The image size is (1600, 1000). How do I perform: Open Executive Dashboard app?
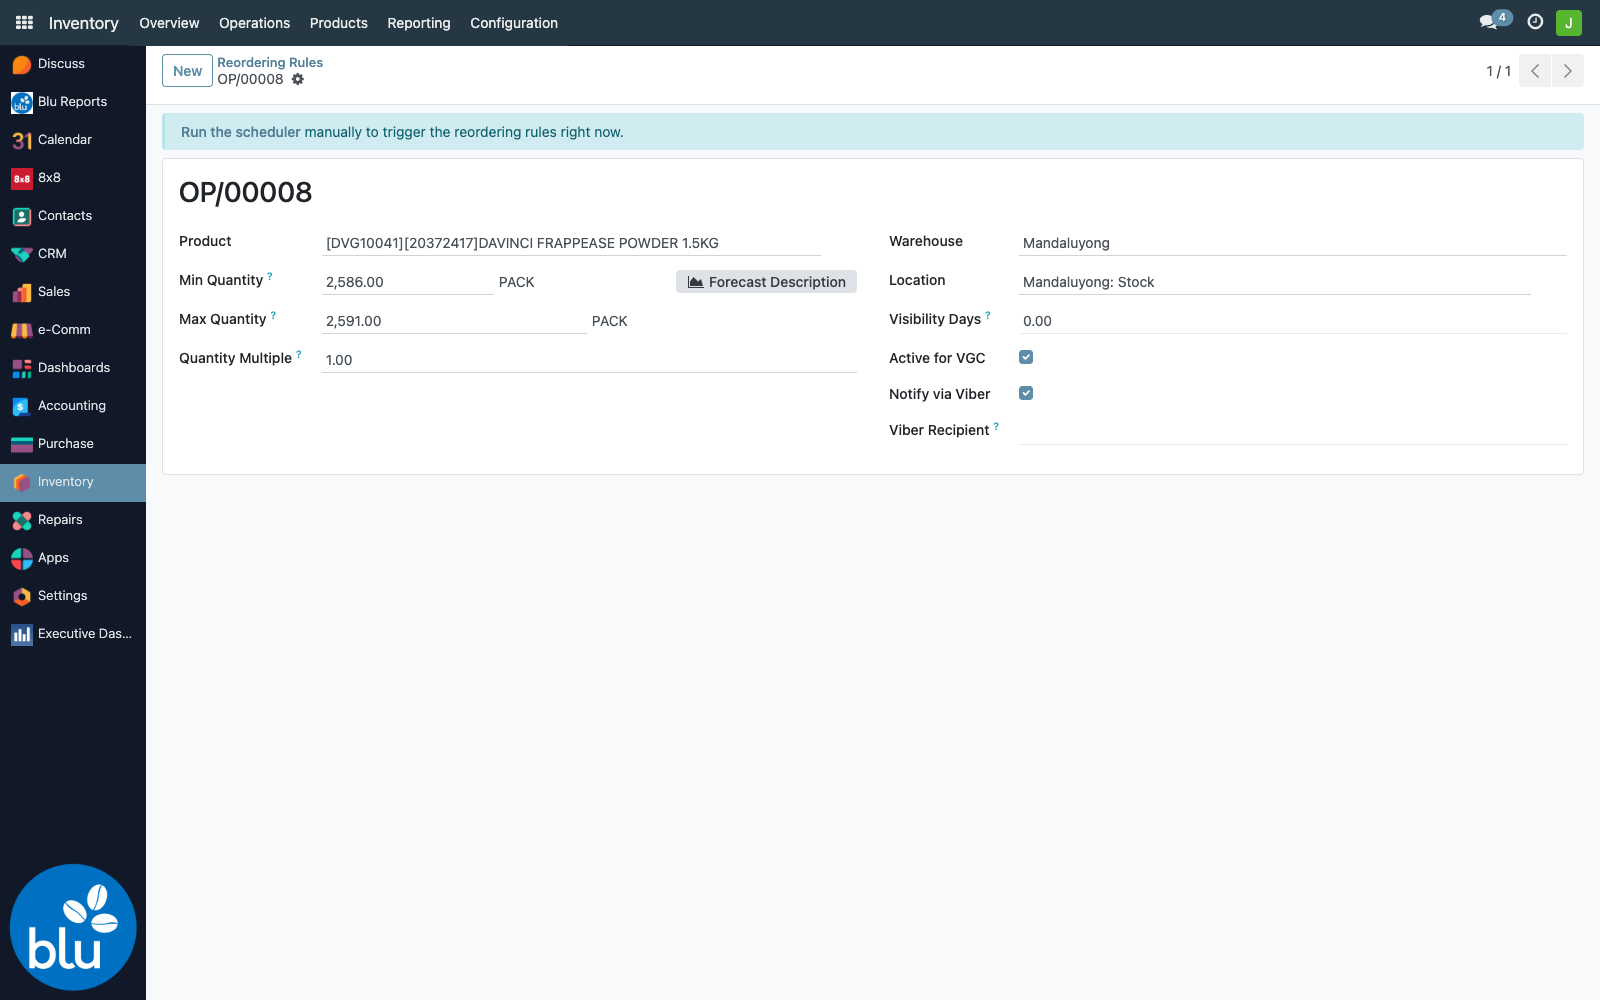pos(73,634)
